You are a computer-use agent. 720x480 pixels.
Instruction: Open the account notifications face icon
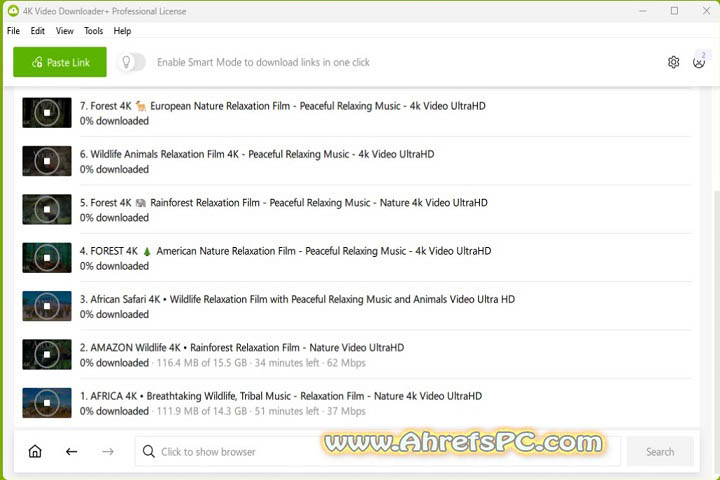click(698, 62)
